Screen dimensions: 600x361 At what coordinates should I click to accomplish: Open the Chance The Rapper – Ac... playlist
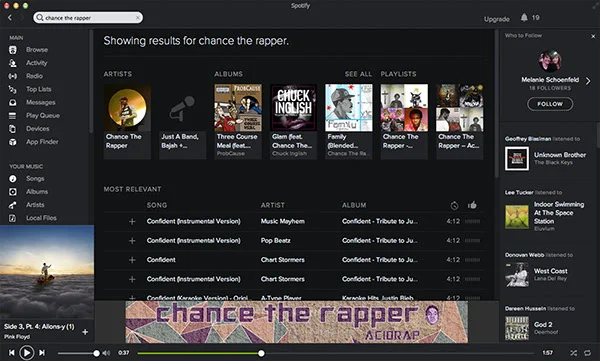(460, 122)
